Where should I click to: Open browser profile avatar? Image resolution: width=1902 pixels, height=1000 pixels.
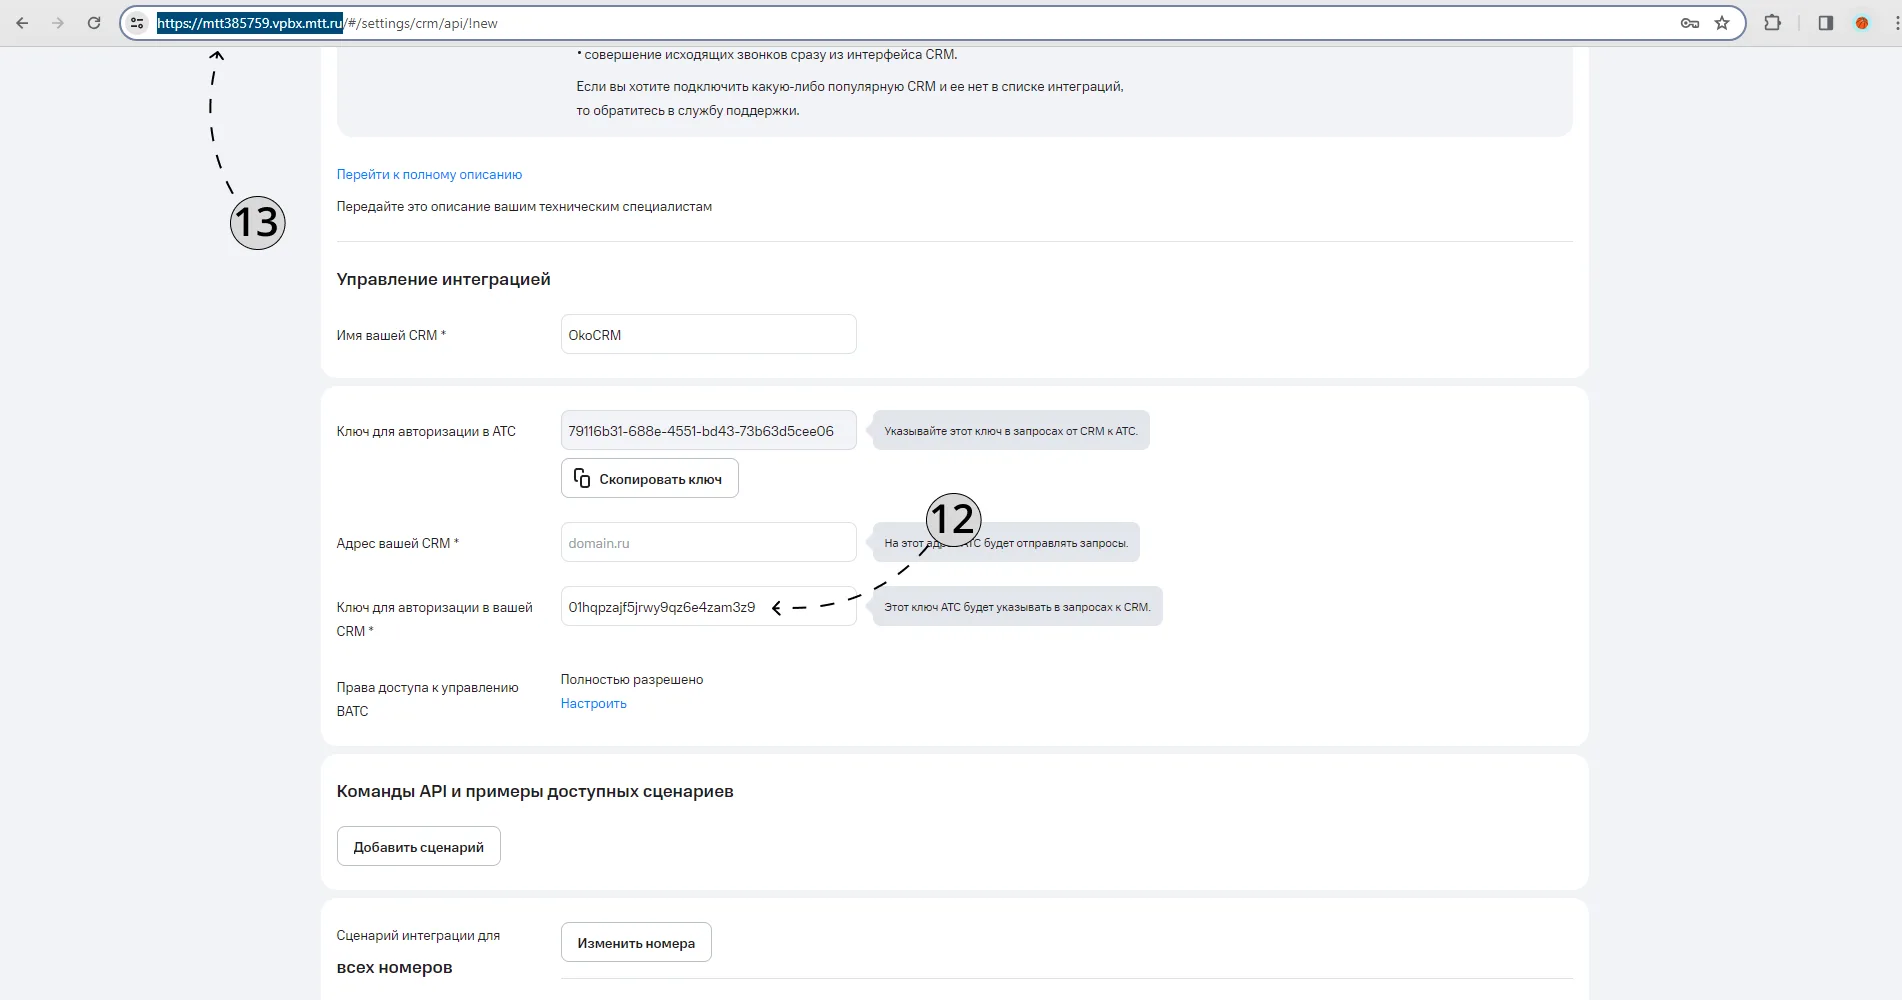coord(1862,23)
